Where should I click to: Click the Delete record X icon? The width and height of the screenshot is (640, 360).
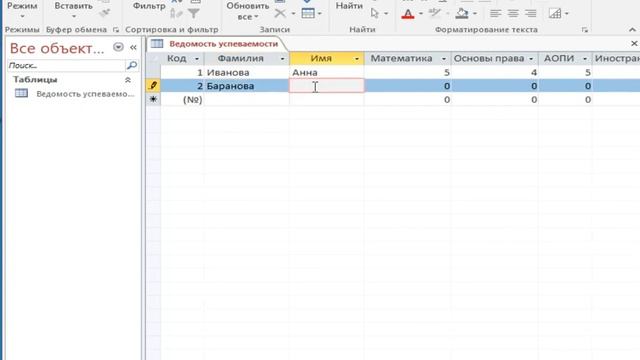pos(280,13)
